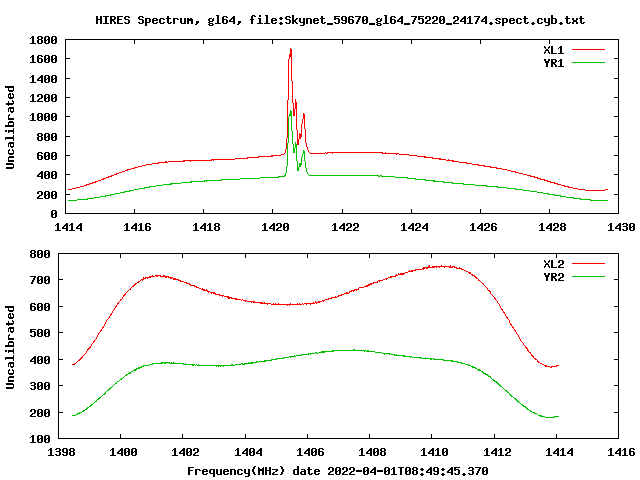640x480 pixels.
Task: Click the 1414 tick under the lower plot
Action: (559, 452)
